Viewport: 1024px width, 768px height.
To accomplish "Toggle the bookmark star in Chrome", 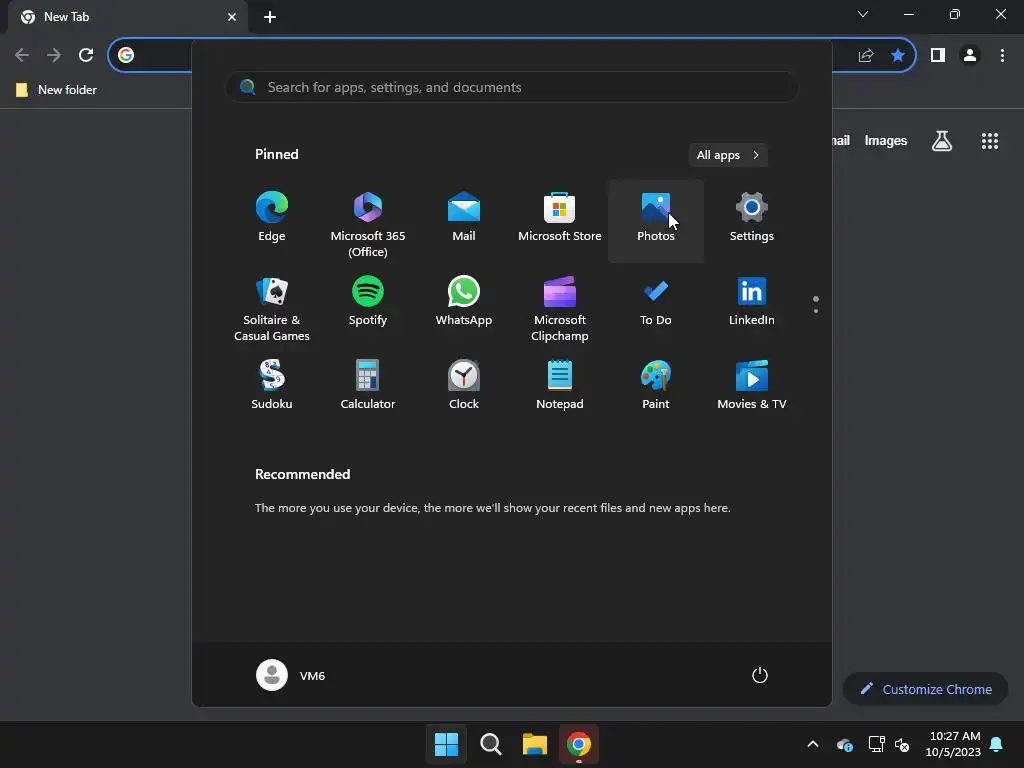I will [x=898, y=55].
